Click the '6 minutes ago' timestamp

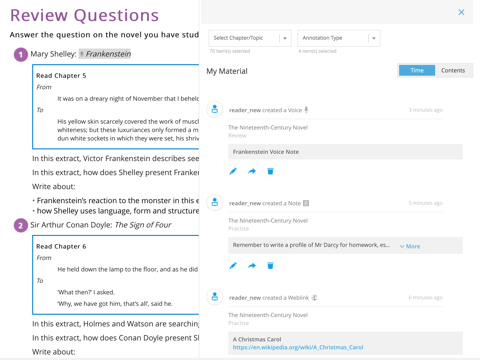click(x=426, y=297)
